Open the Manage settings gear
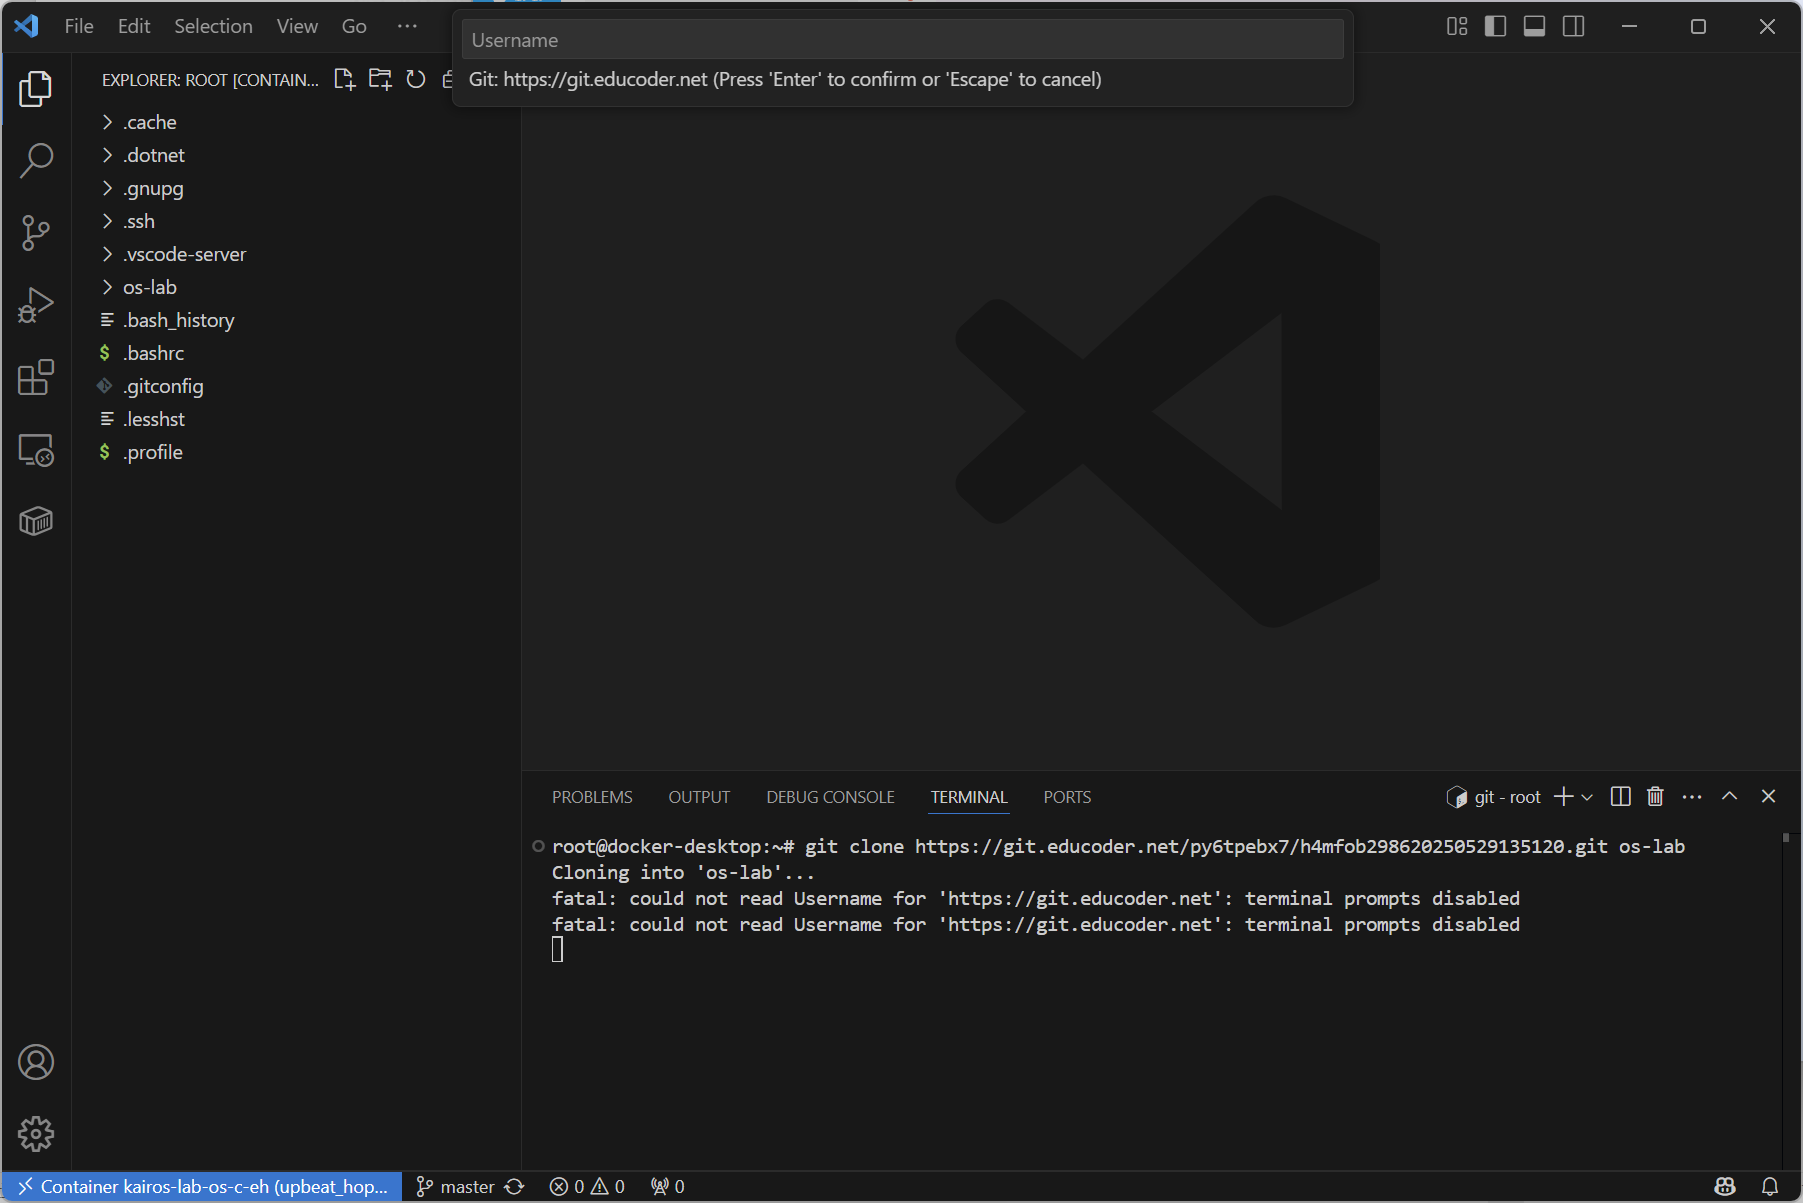The width and height of the screenshot is (1803, 1203). [x=36, y=1134]
